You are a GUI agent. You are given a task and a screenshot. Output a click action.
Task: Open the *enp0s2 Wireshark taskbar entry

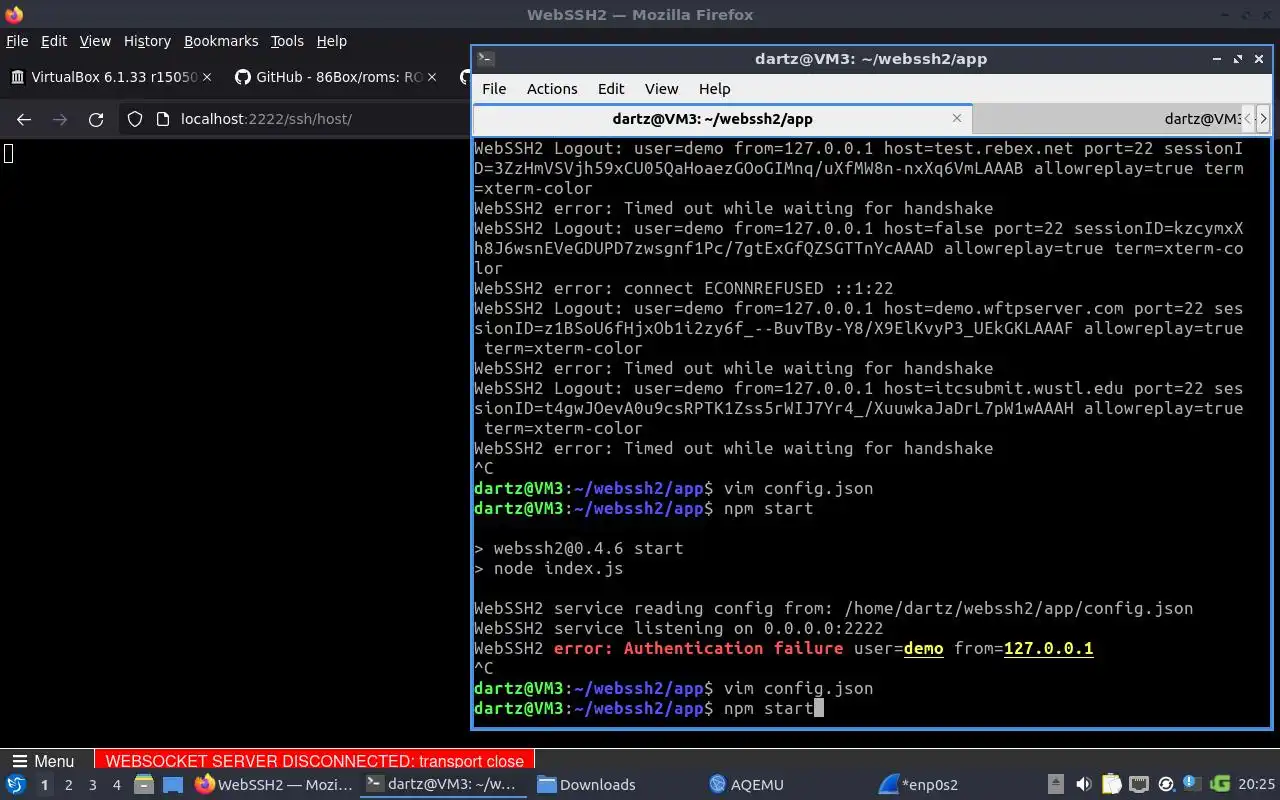coord(919,785)
